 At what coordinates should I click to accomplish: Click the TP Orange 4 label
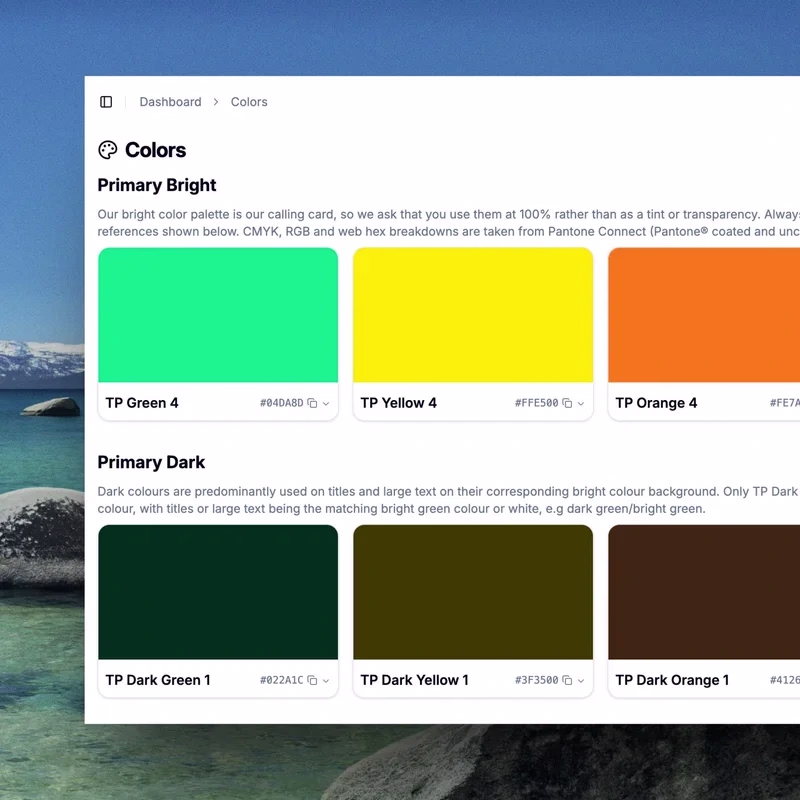[656, 403]
